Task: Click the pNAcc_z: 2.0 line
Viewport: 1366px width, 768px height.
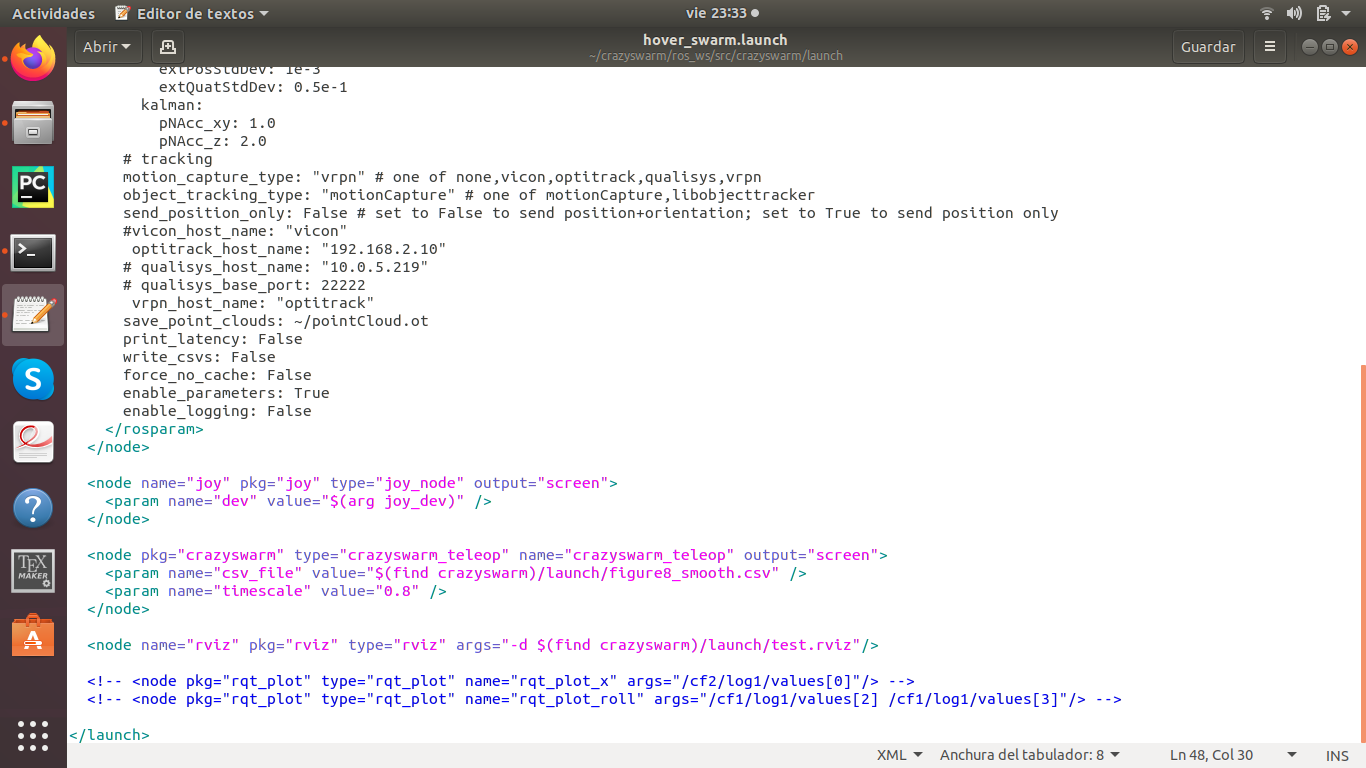Action: point(213,141)
